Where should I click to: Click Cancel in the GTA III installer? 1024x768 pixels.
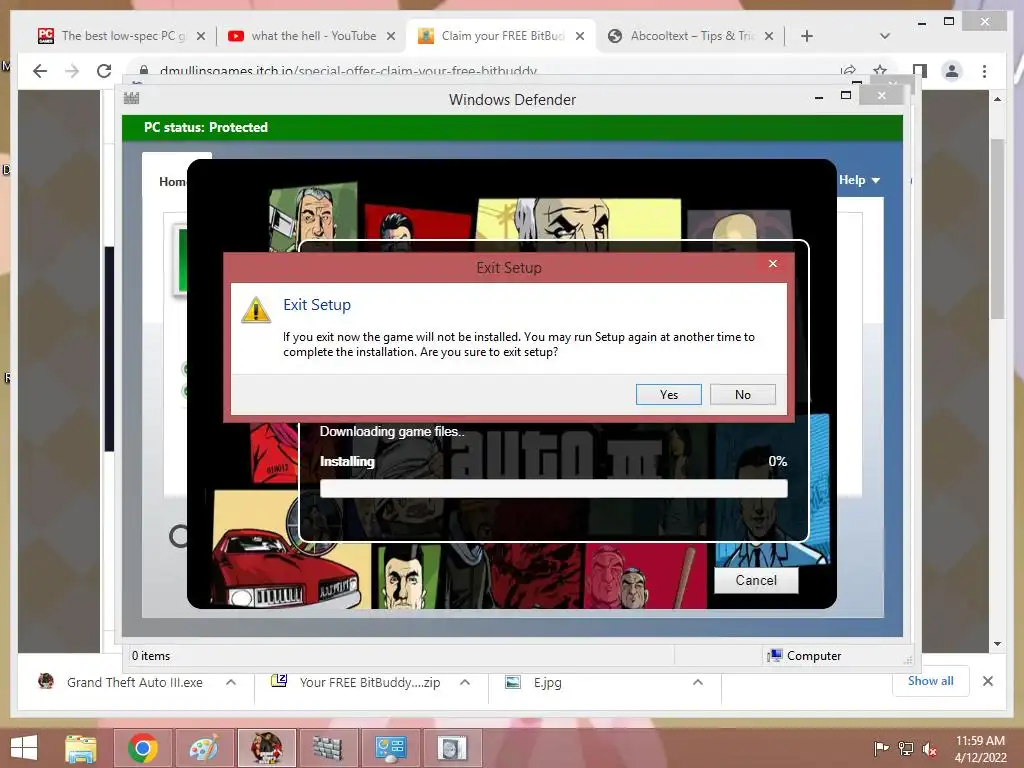pos(756,580)
